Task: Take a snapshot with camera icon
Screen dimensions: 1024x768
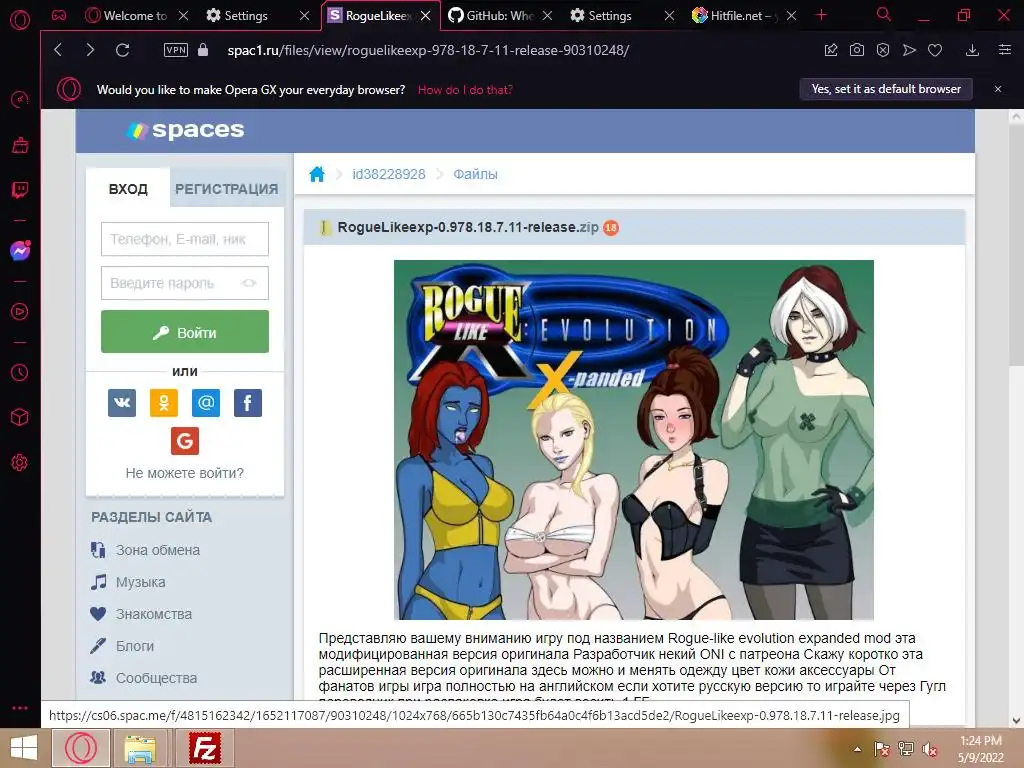Action: [857, 50]
